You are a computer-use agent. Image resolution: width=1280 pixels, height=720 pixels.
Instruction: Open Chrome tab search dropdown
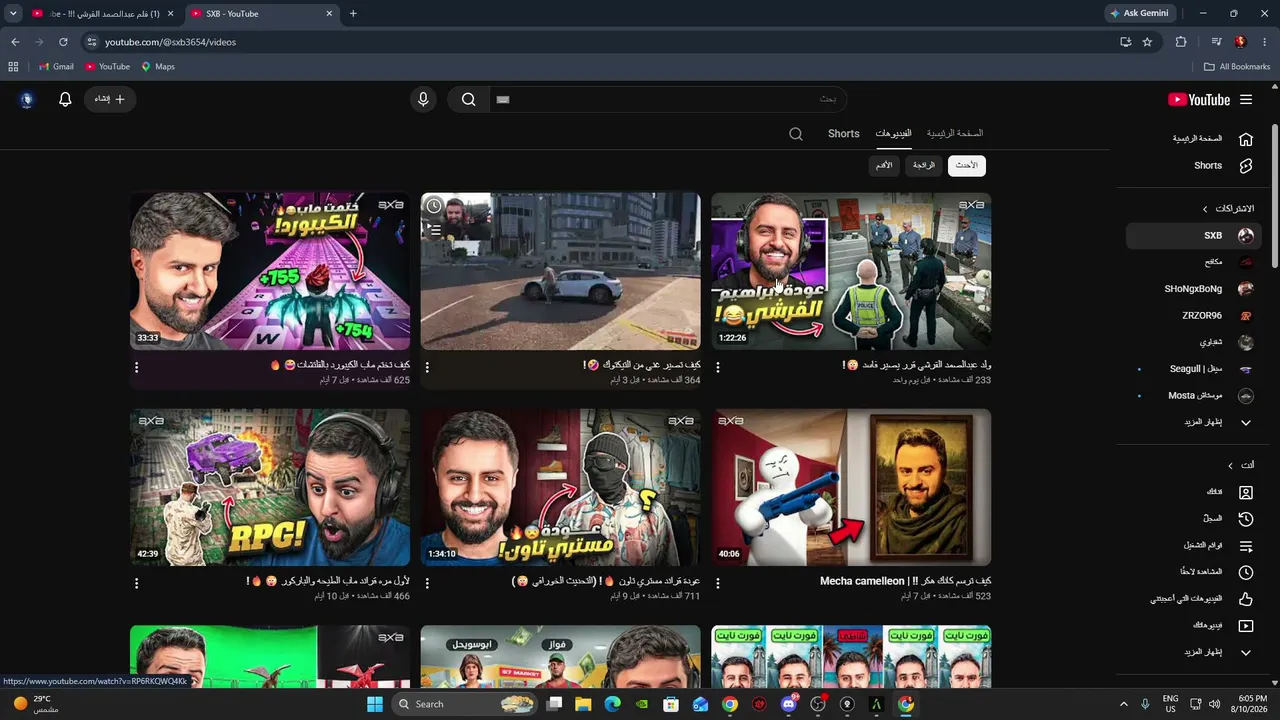(x=13, y=14)
